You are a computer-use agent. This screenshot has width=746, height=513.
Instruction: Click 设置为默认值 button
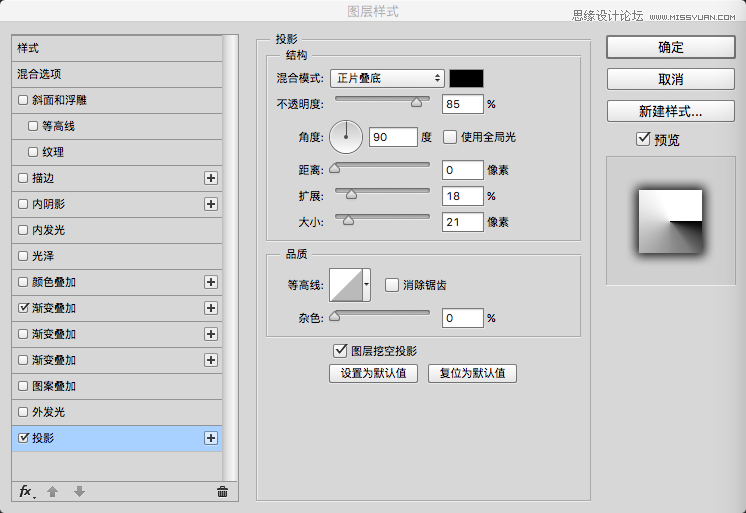(373, 373)
